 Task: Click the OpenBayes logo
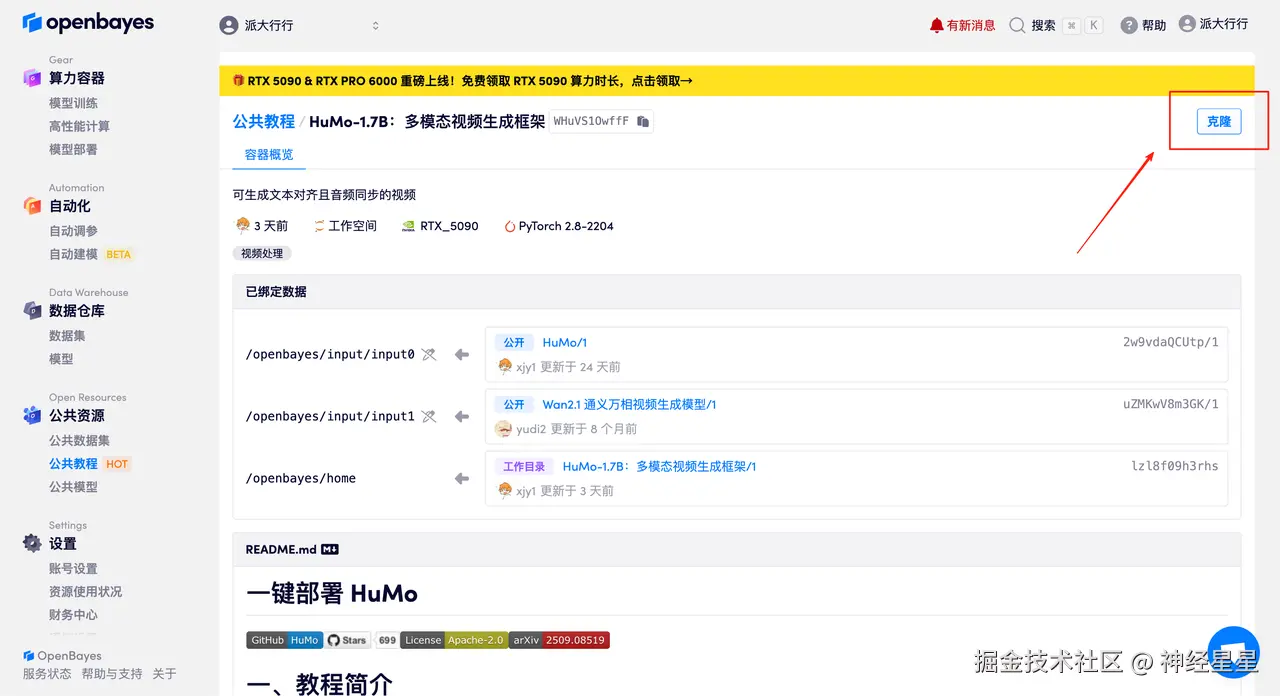click(88, 23)
